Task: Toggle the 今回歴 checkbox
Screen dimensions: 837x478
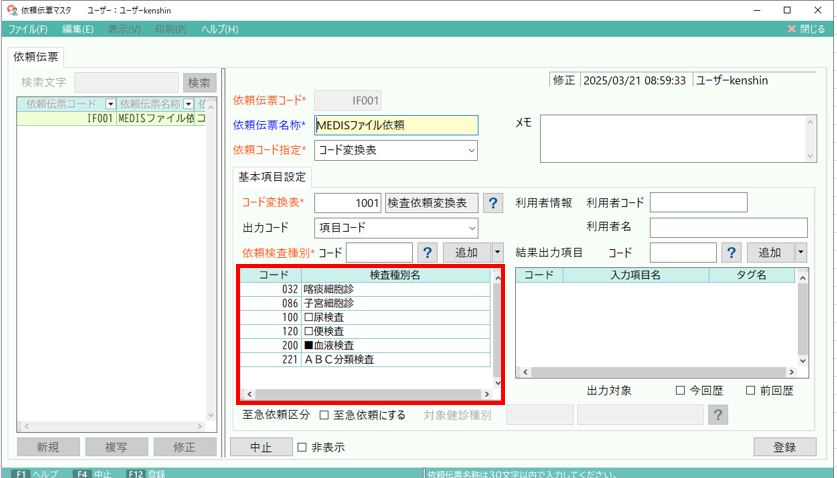Action: tap(681, 391)
